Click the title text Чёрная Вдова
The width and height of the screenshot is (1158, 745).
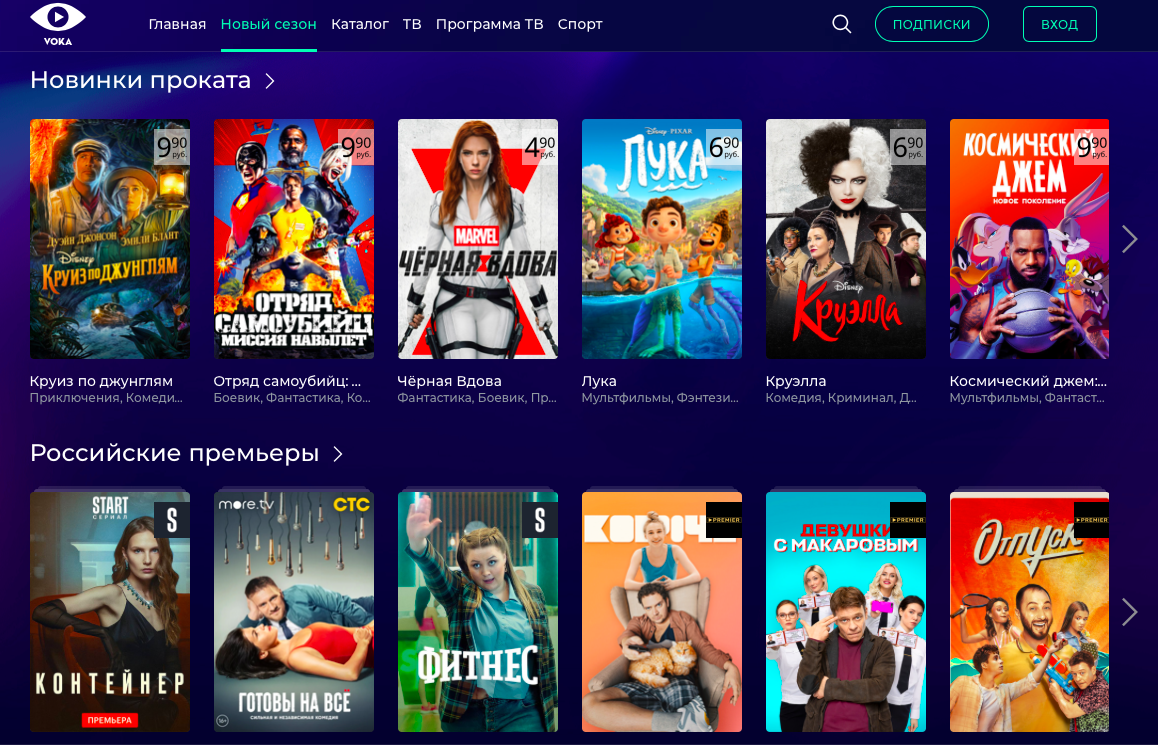pos(450,381)
